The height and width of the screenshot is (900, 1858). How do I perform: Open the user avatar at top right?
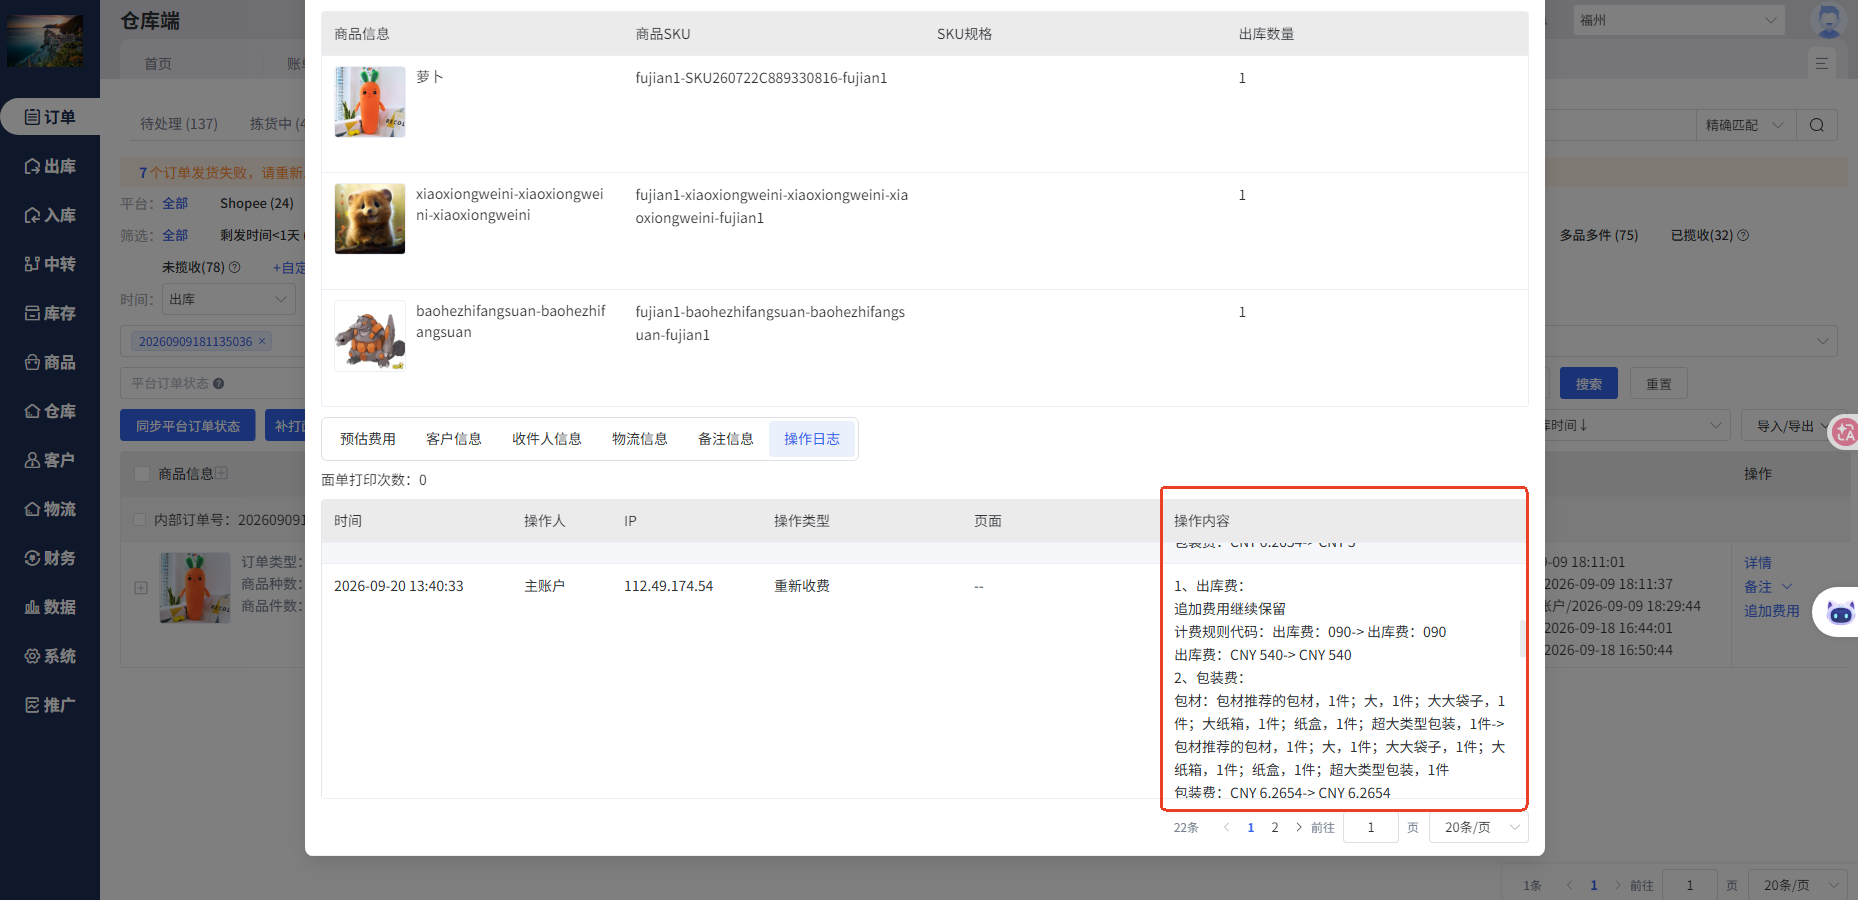(x=1829, y=20)
